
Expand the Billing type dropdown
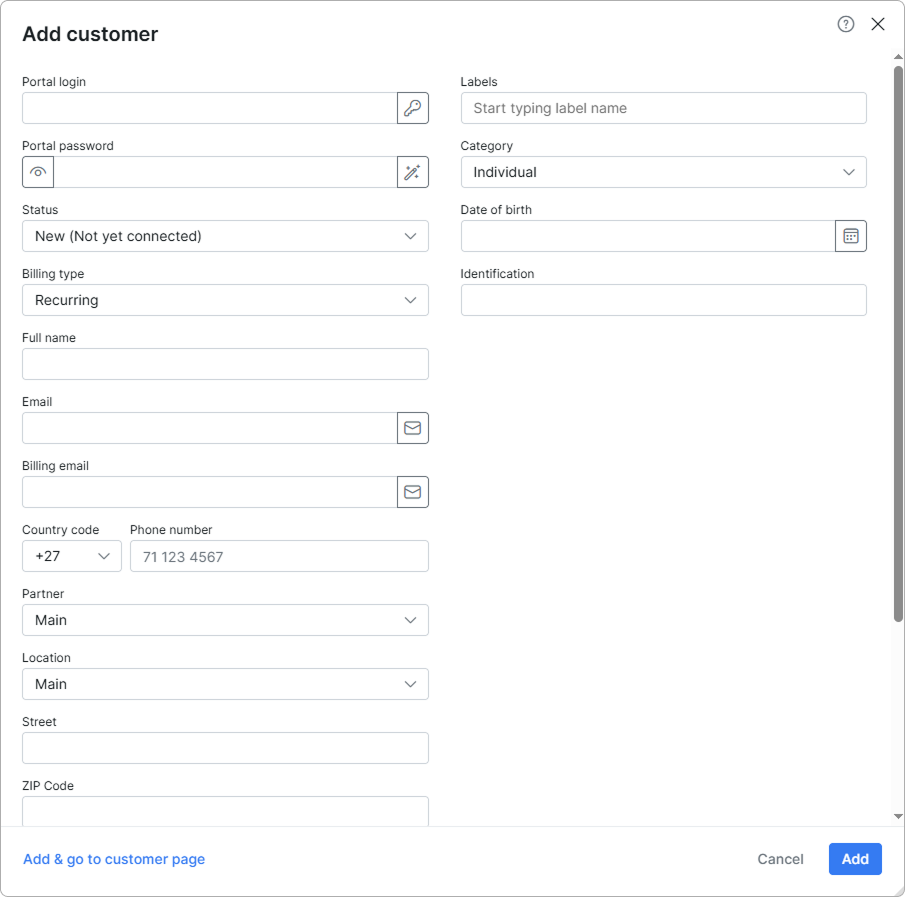225,300
